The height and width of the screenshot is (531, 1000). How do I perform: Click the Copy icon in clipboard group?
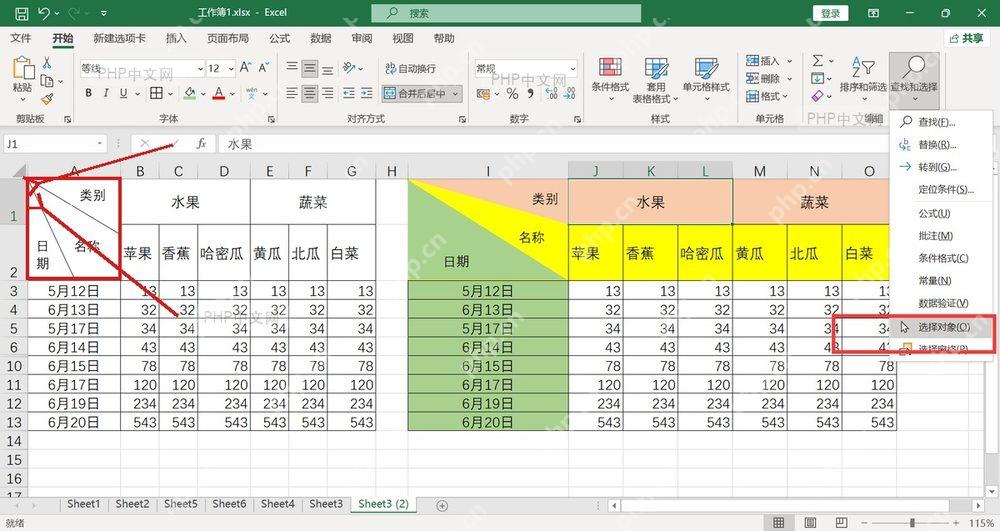click(47, 81)
